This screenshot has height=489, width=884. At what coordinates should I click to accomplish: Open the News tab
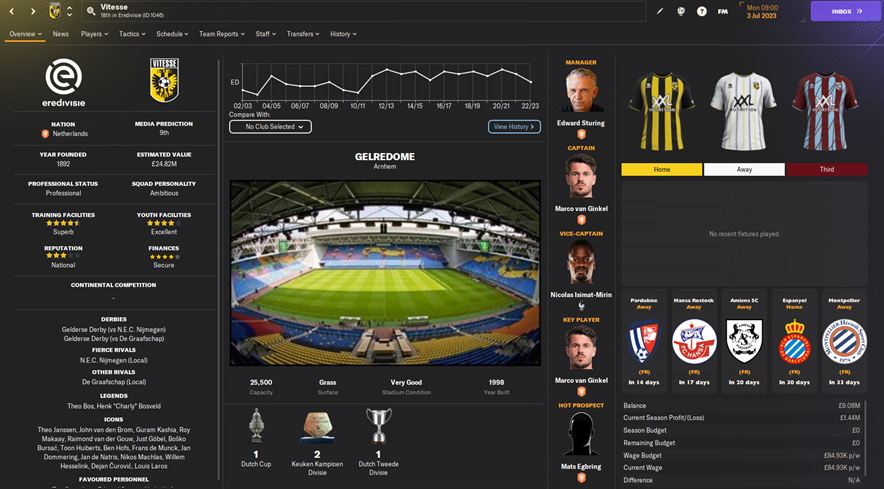click(60, 34)
